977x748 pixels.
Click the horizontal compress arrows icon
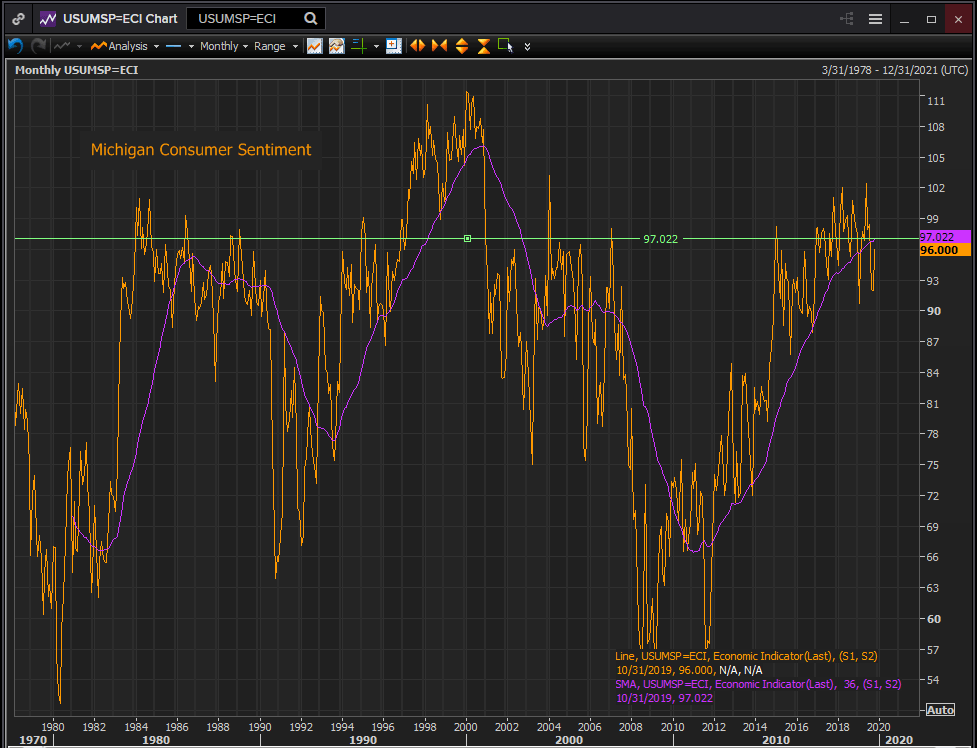click(x=439, y=46)
